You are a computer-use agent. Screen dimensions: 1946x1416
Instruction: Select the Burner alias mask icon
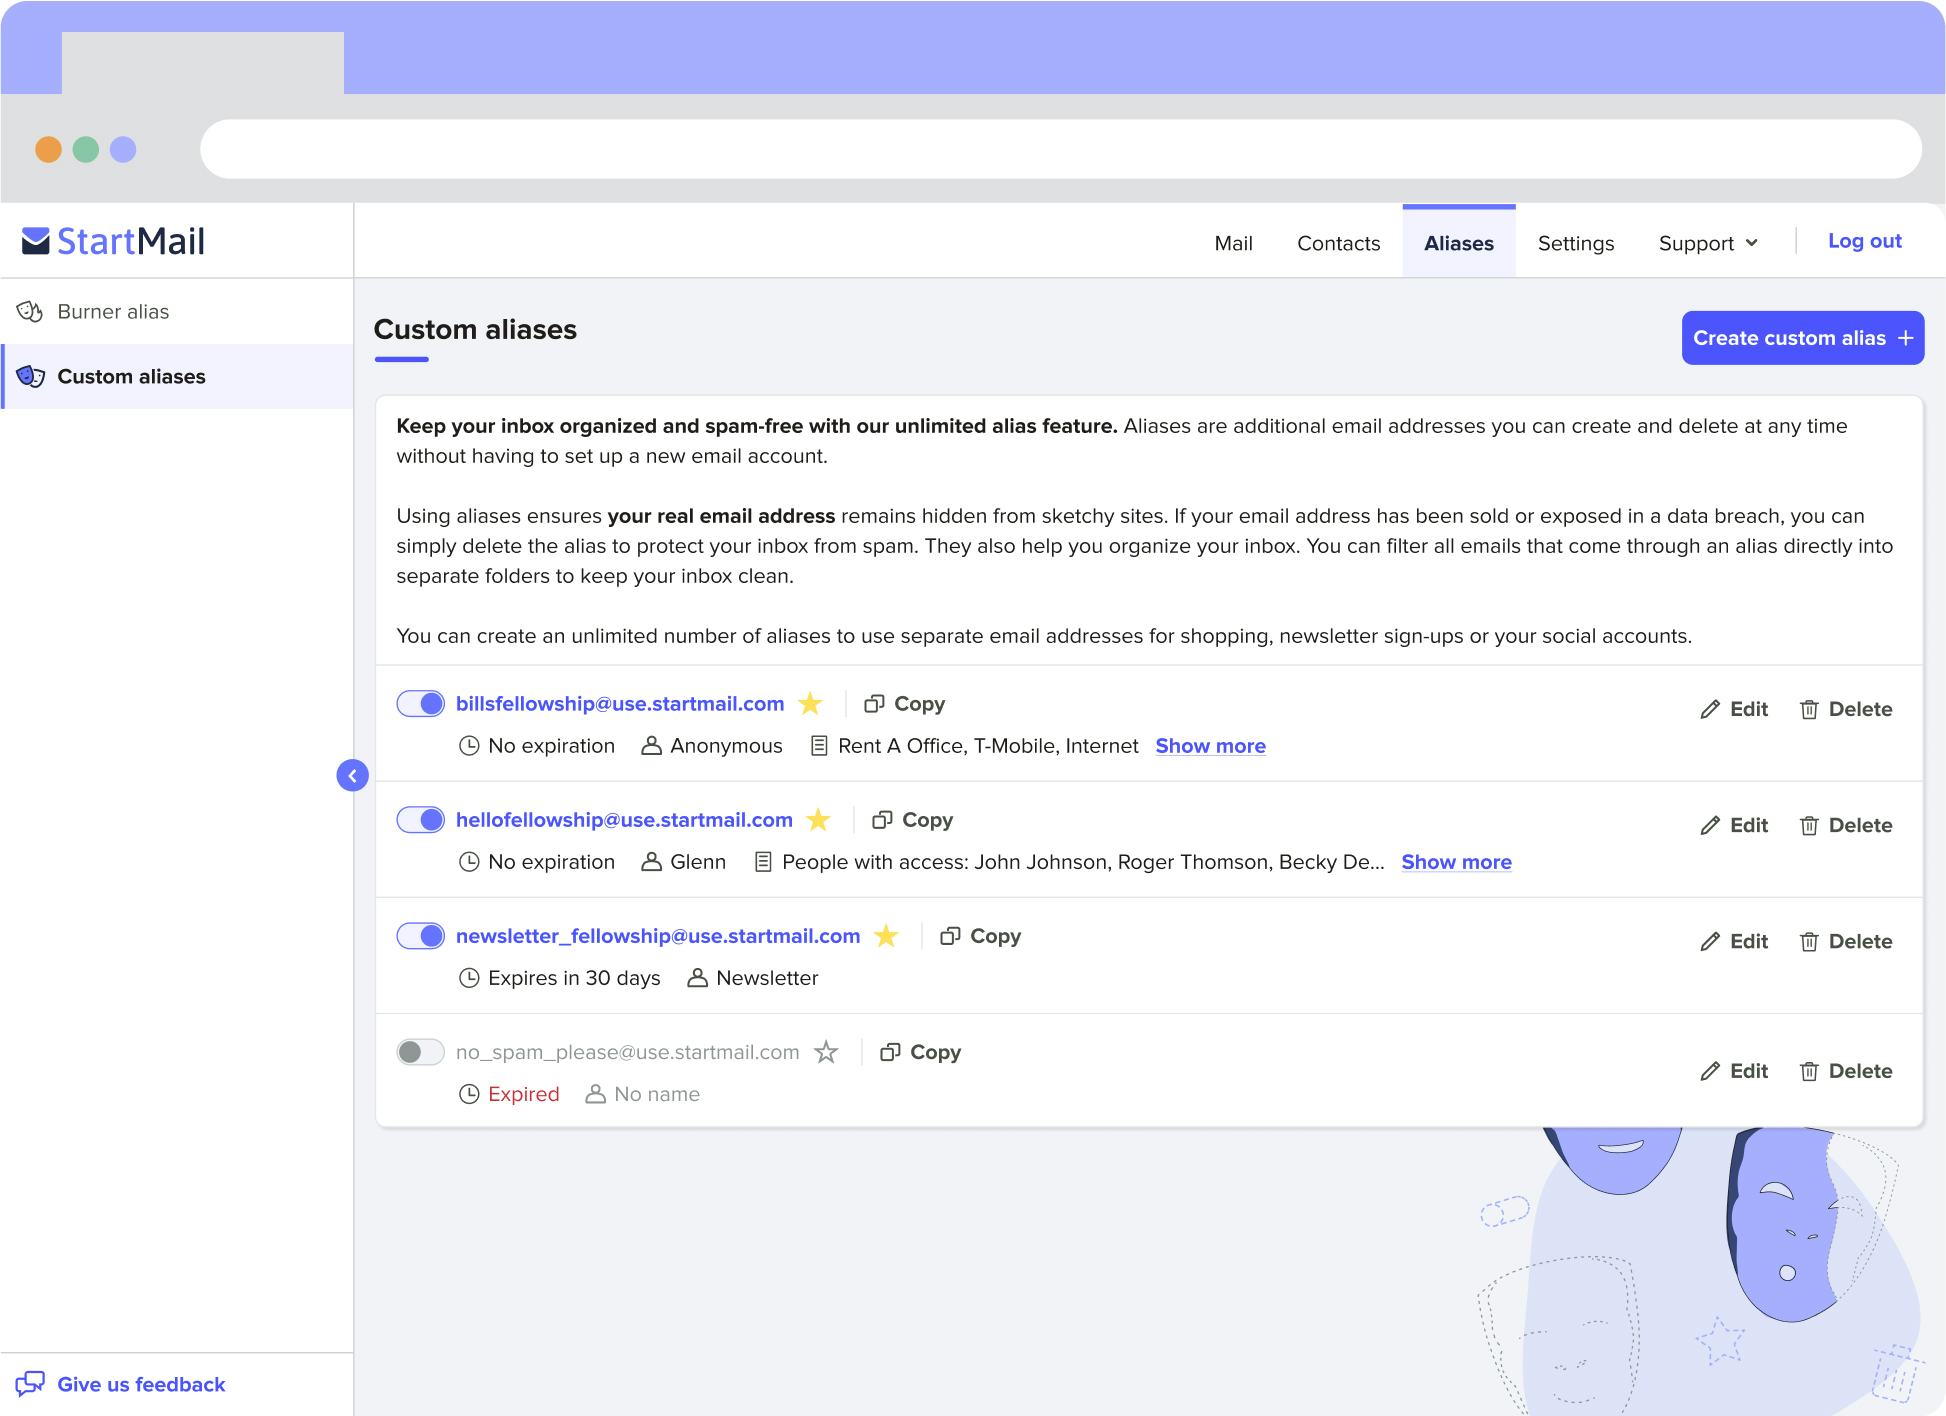coord(31,311)
